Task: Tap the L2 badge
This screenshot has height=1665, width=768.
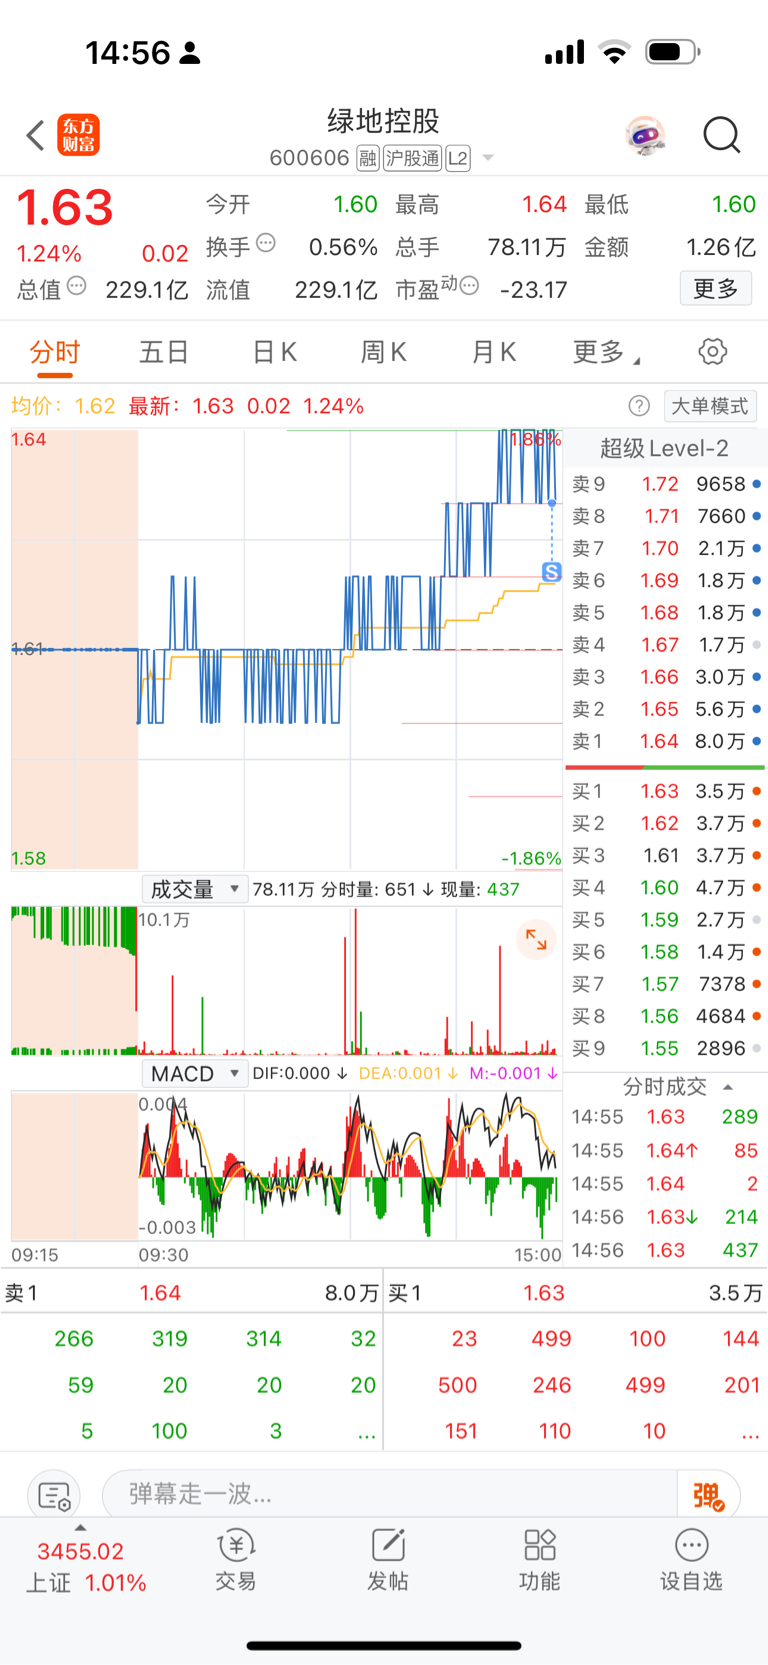Action: coord(458,158)
